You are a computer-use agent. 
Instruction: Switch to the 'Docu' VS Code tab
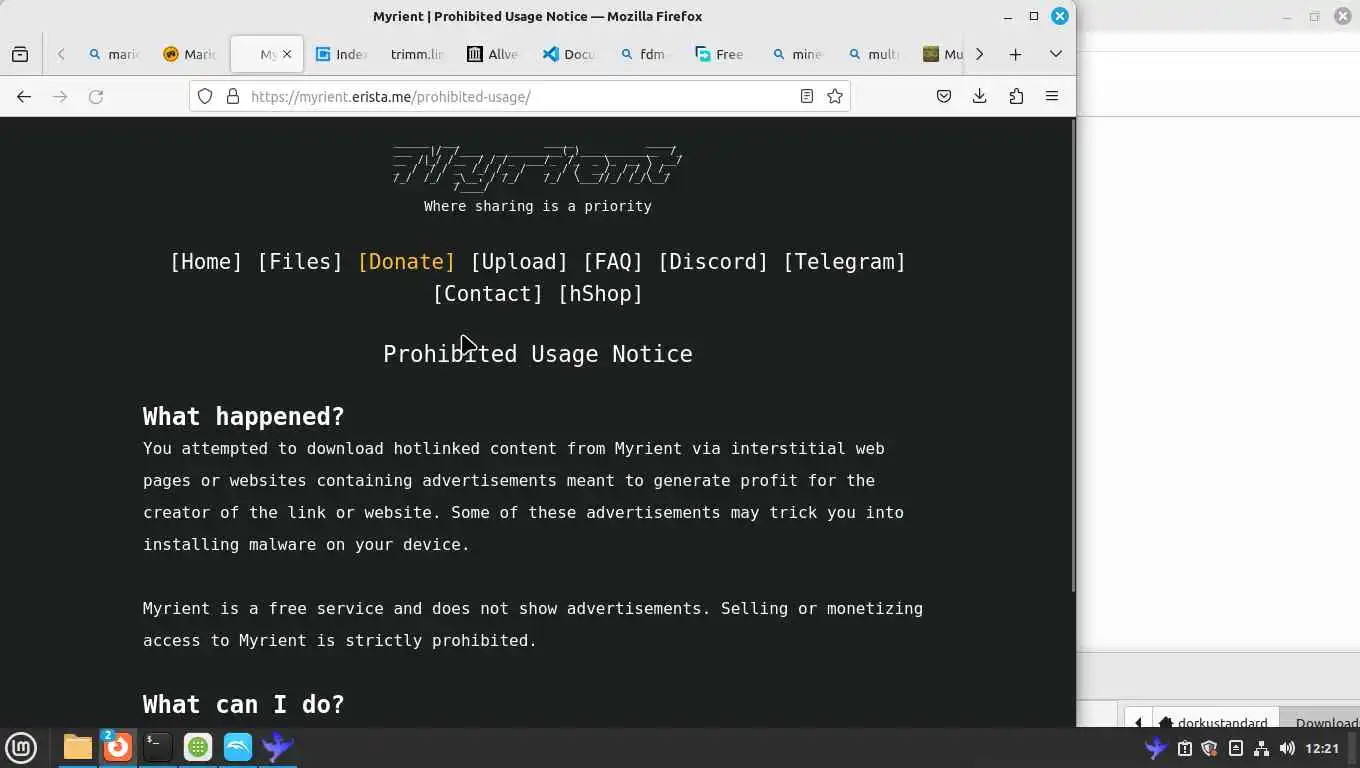pos(569,54)
